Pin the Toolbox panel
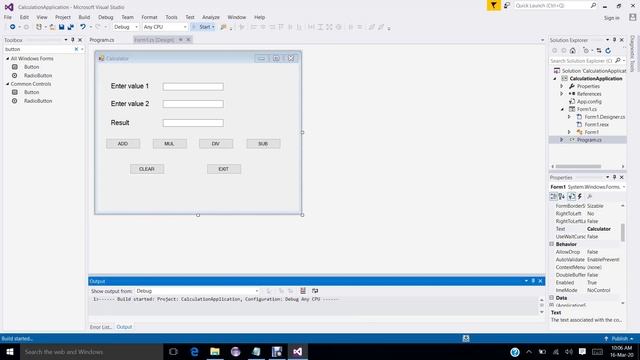 tap(73, 40)
